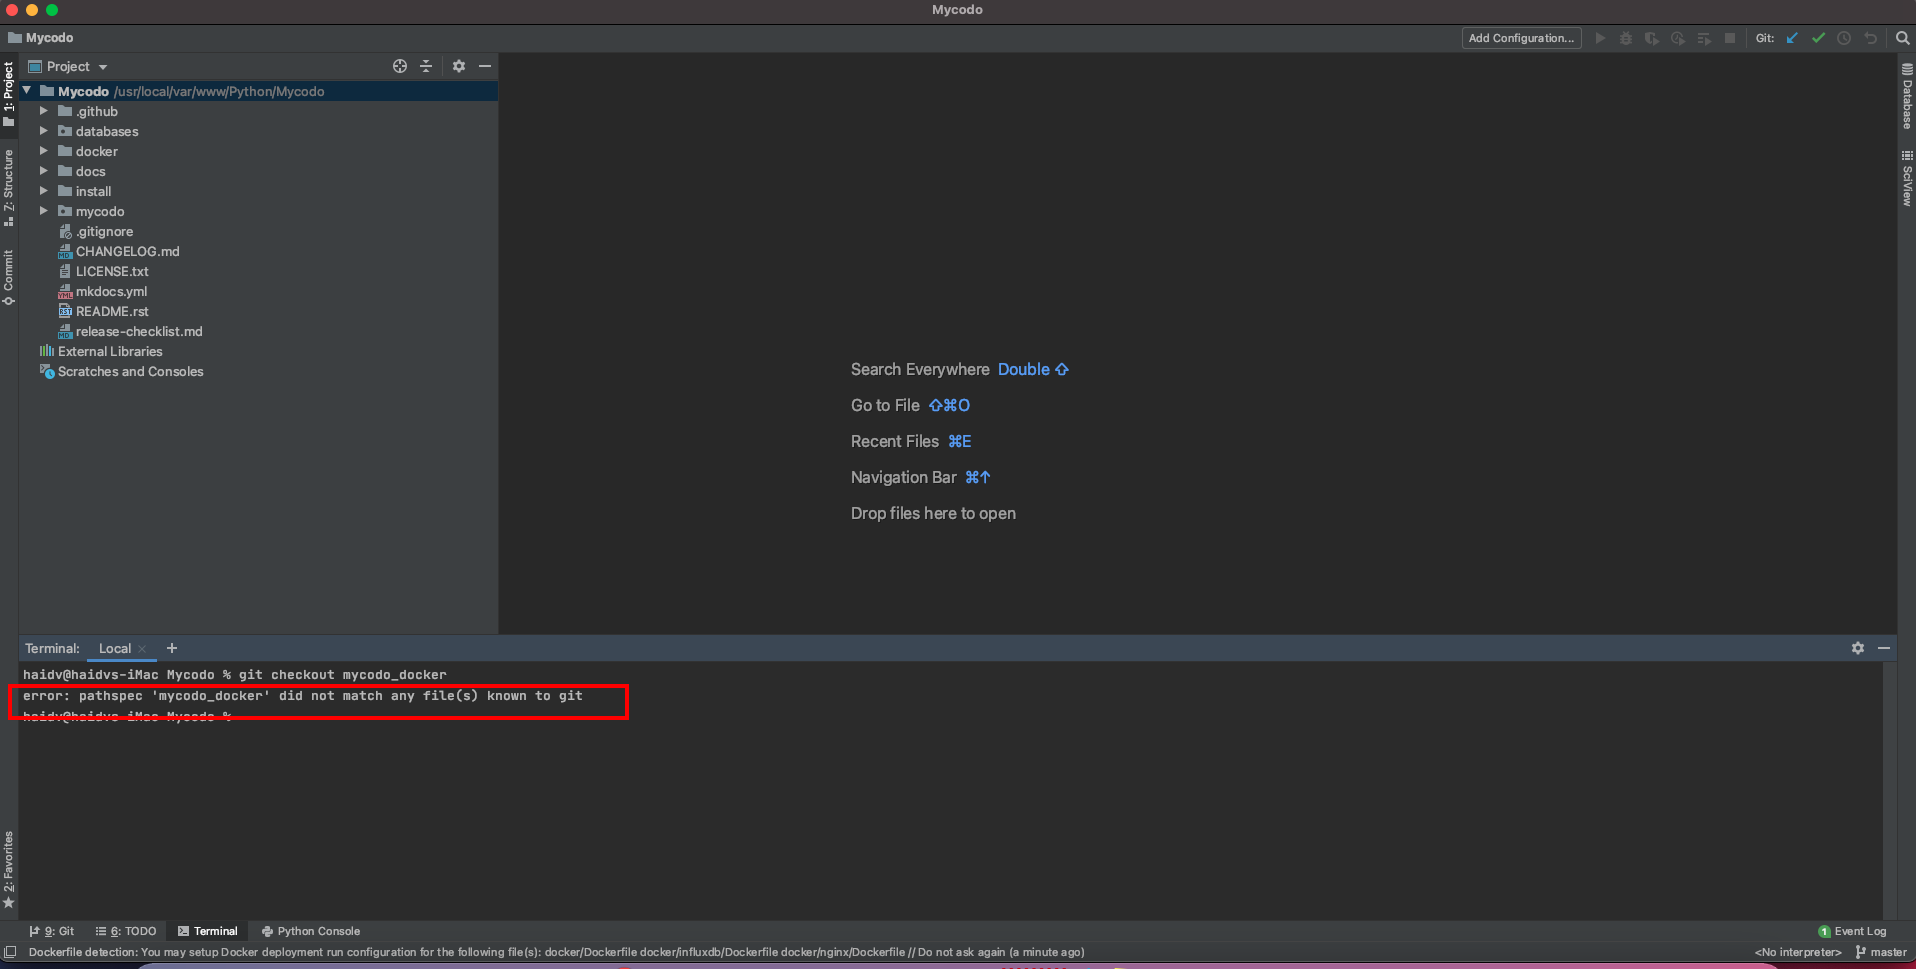Open Search Everywhere with the magnifier icon
This screenshot has width=1916, height=969.
(x=1900, y=37)
